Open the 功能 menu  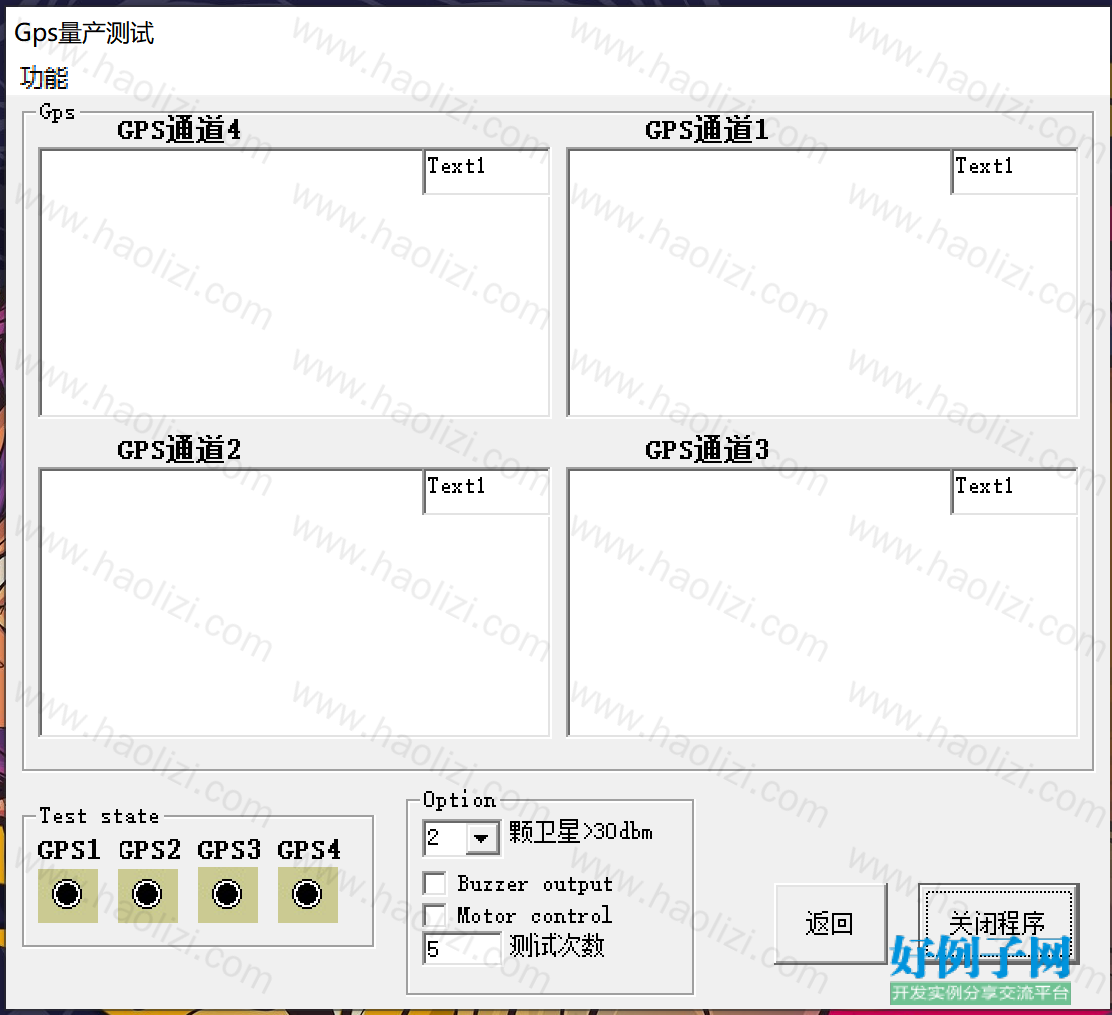click(44, 77)
